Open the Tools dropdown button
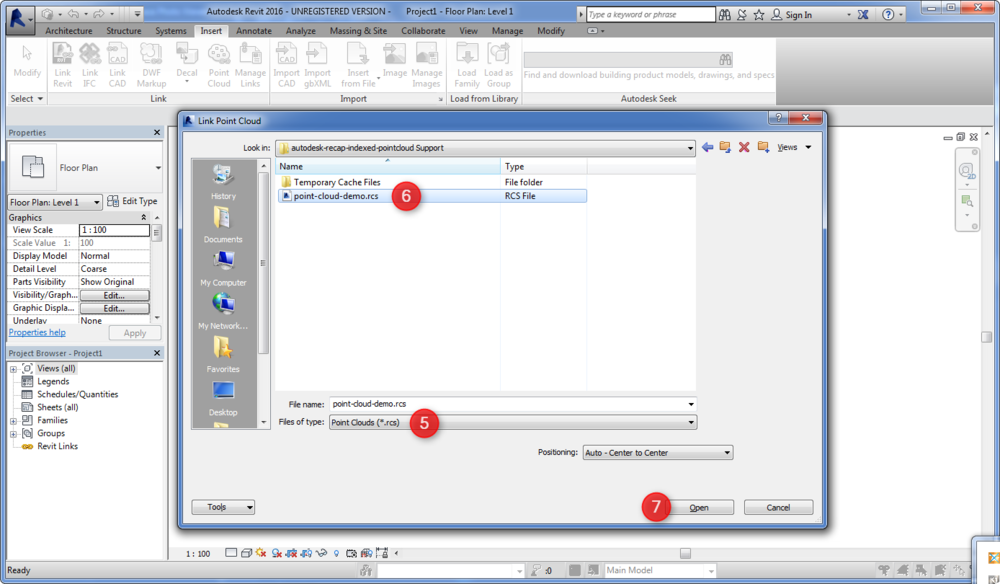Screen dimensions: 1000x584 (x=223, y=507)
